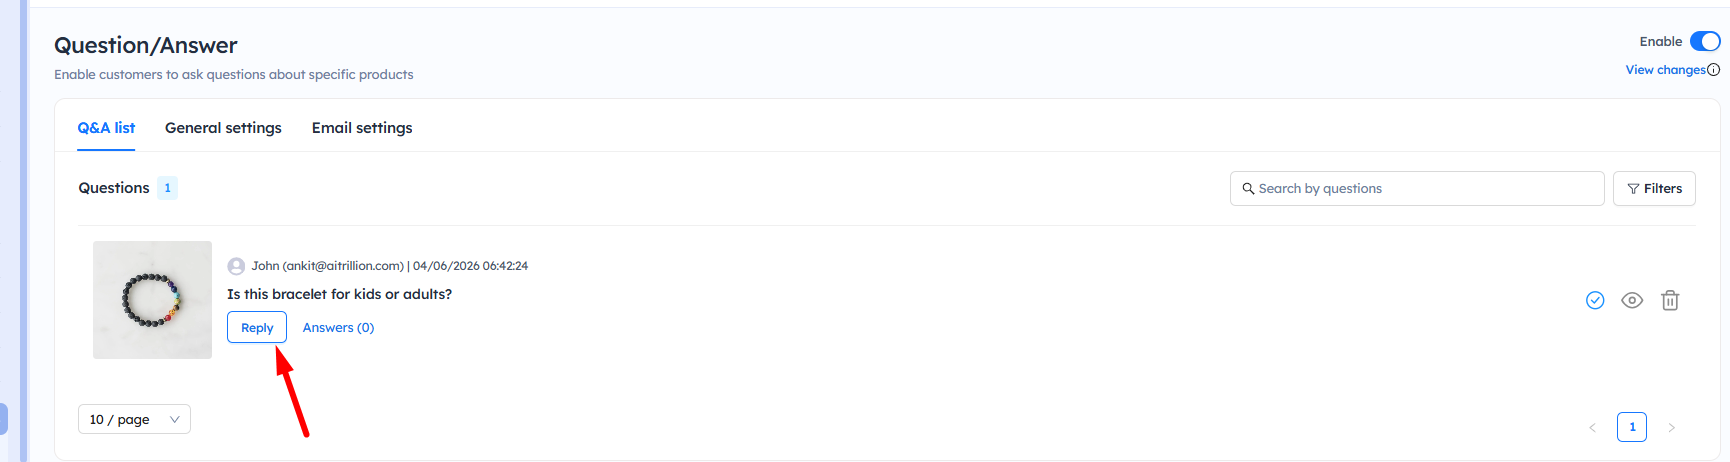
Task: Show the Answers (0) link
Action: [x=338, y=328]
